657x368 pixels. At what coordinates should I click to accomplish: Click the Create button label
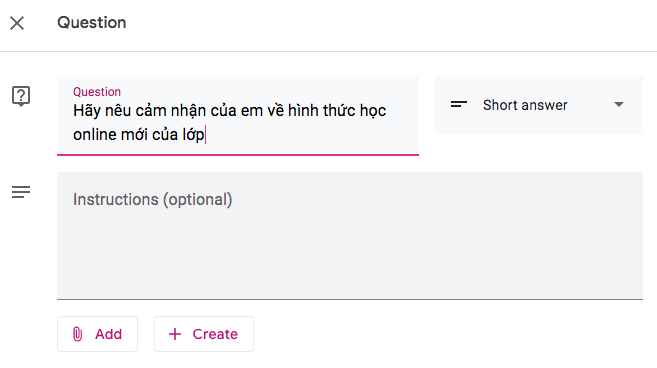[215, 334]
